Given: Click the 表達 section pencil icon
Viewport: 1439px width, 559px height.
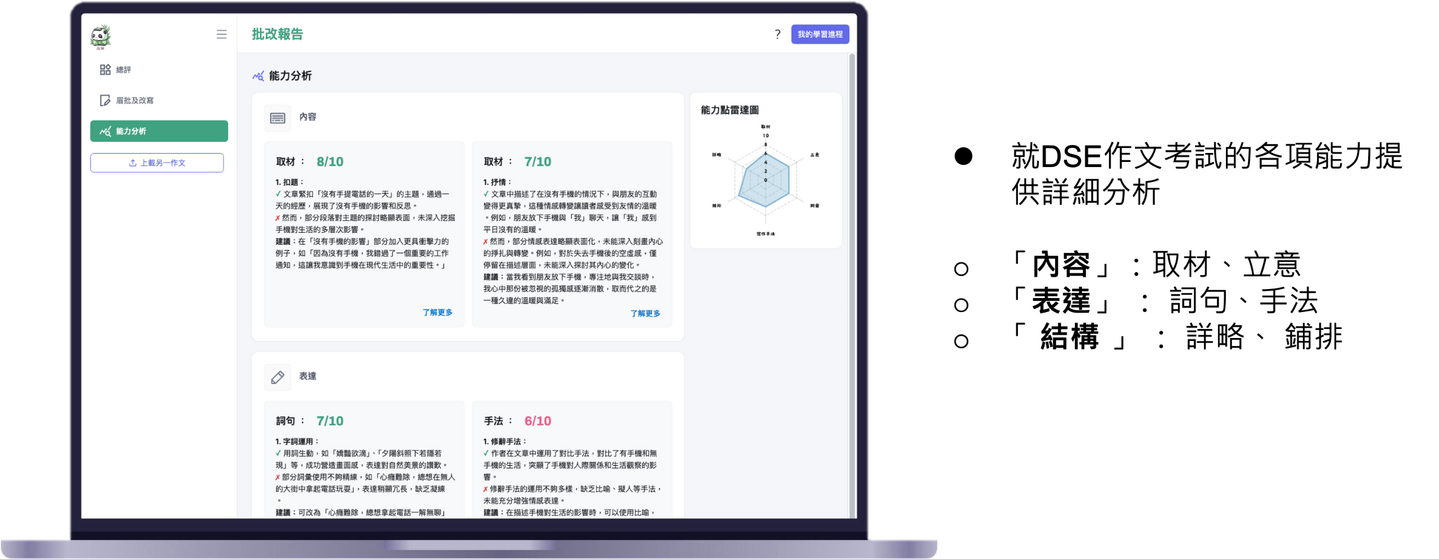Looking at the screenshot, I should 278,377.
